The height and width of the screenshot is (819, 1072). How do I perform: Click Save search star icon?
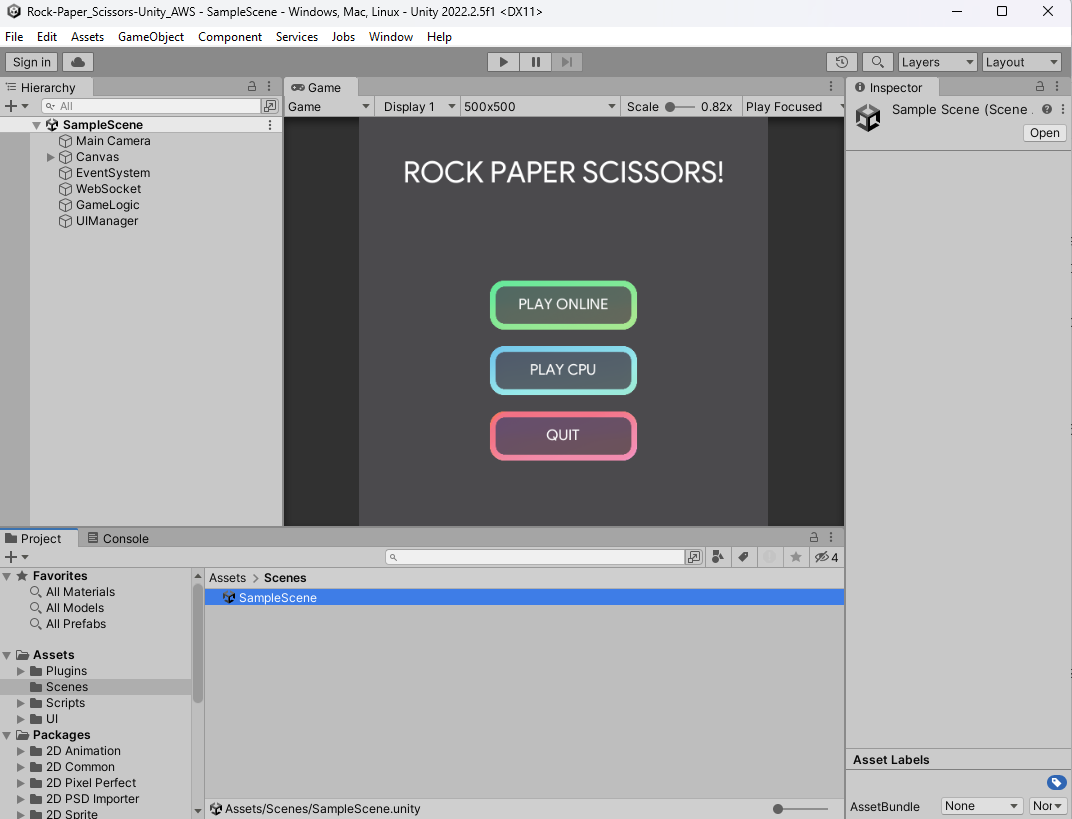click(x=796, y=557)
